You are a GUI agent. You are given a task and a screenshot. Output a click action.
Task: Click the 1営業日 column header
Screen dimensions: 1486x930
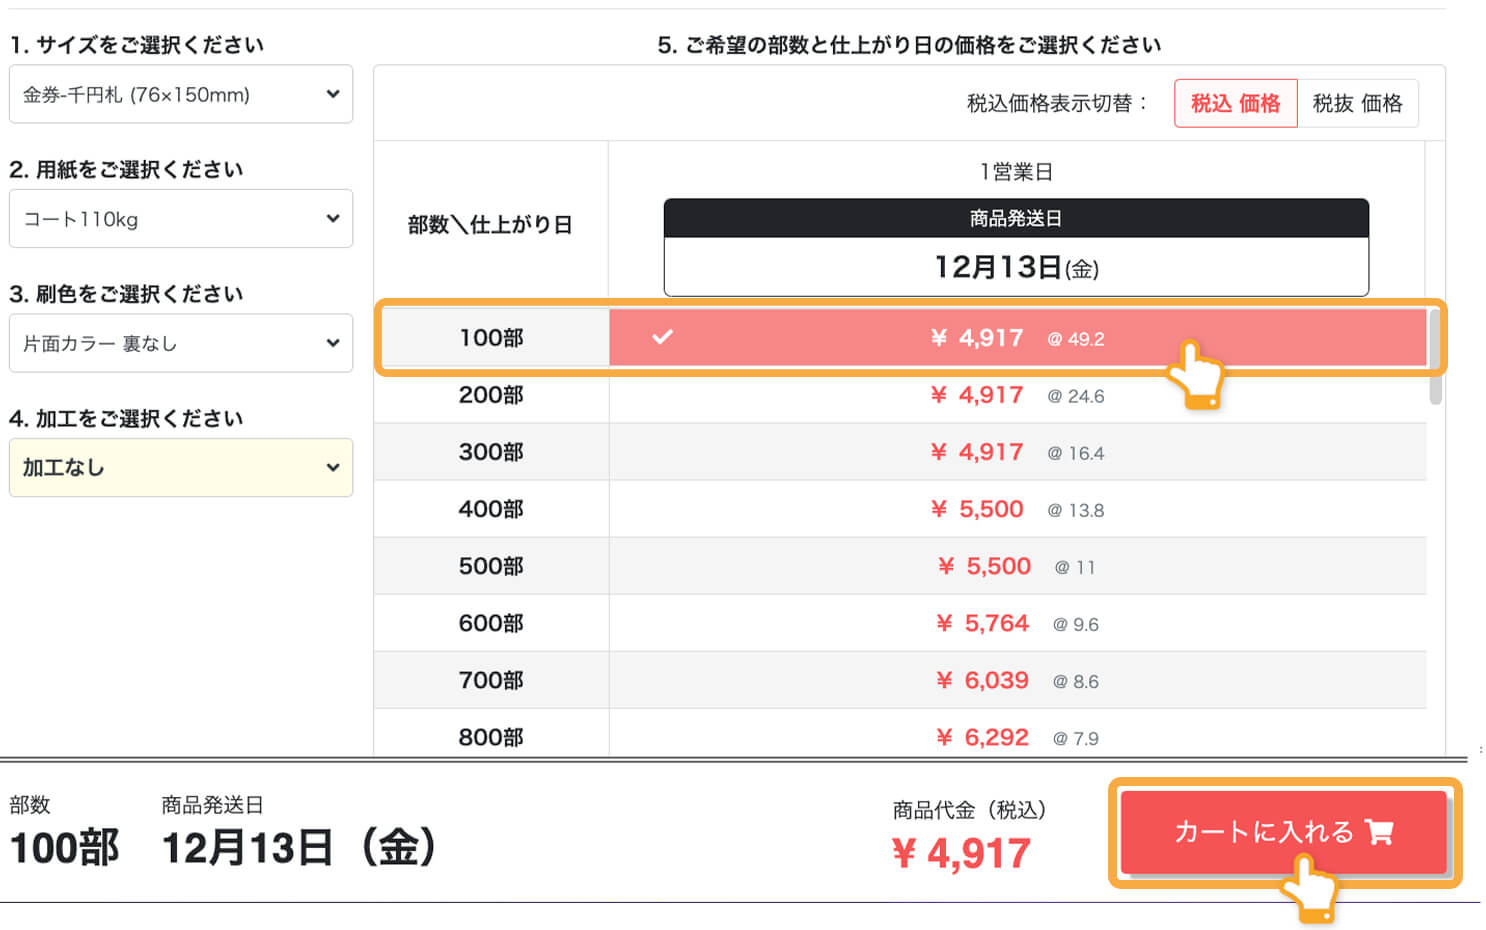1017,171
